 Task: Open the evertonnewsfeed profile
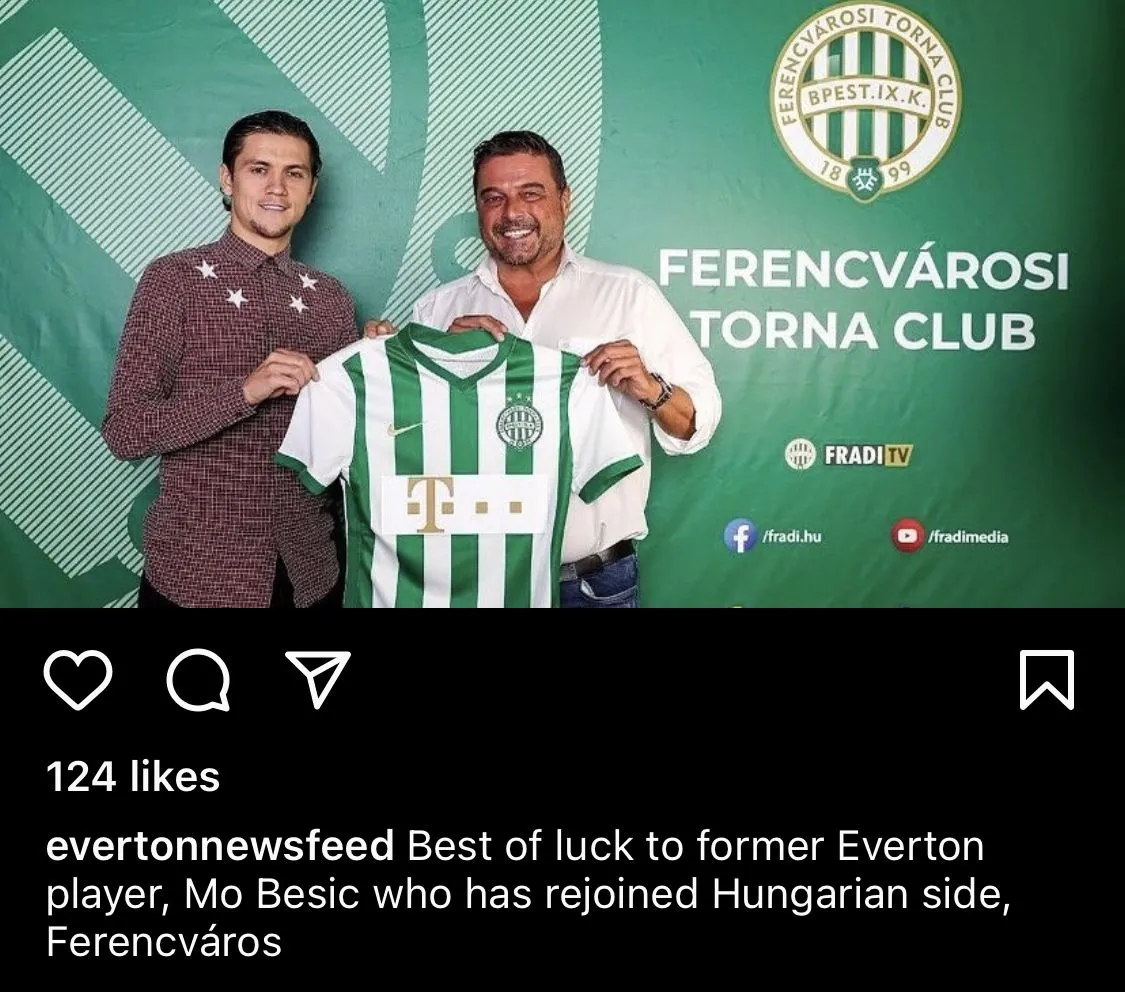pyautogui.click(x=220, y=846)
